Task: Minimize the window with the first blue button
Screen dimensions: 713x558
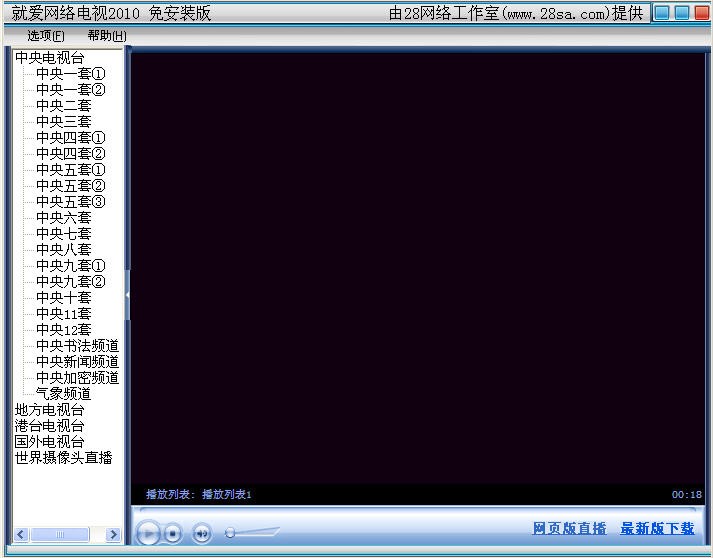Action: click(x=662, y=13)
